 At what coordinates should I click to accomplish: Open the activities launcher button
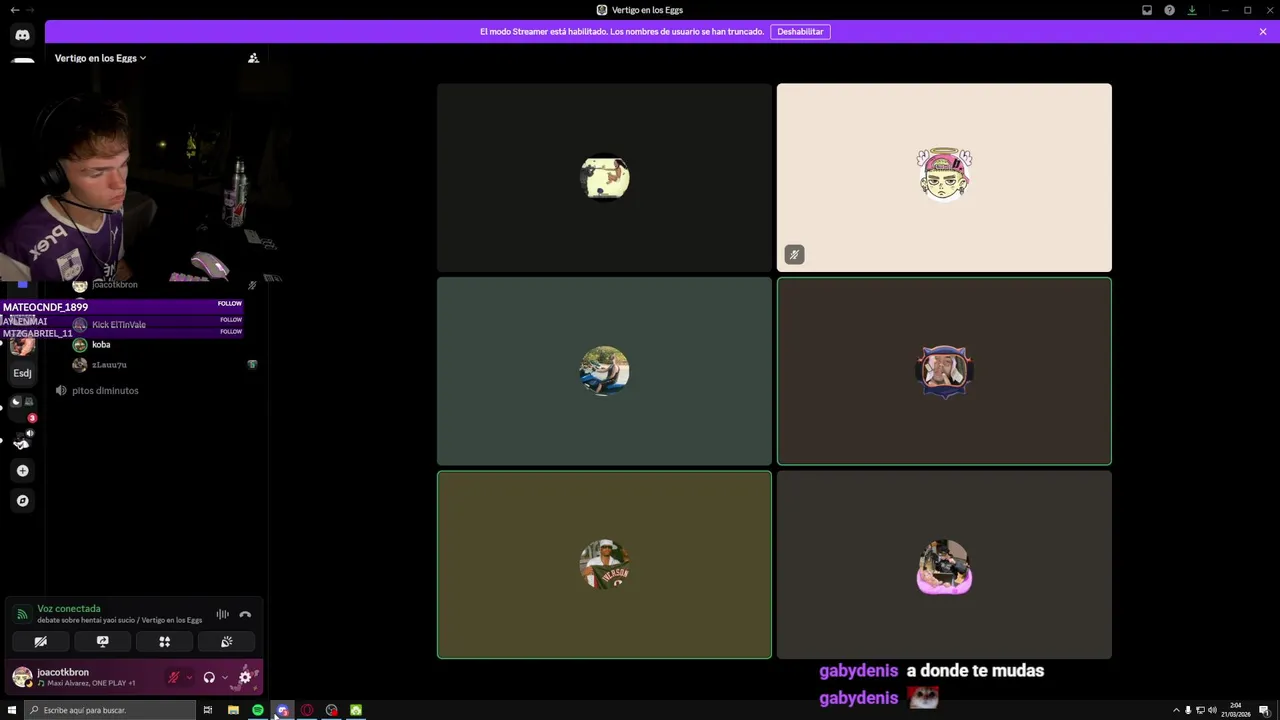[x=165, y=642]
